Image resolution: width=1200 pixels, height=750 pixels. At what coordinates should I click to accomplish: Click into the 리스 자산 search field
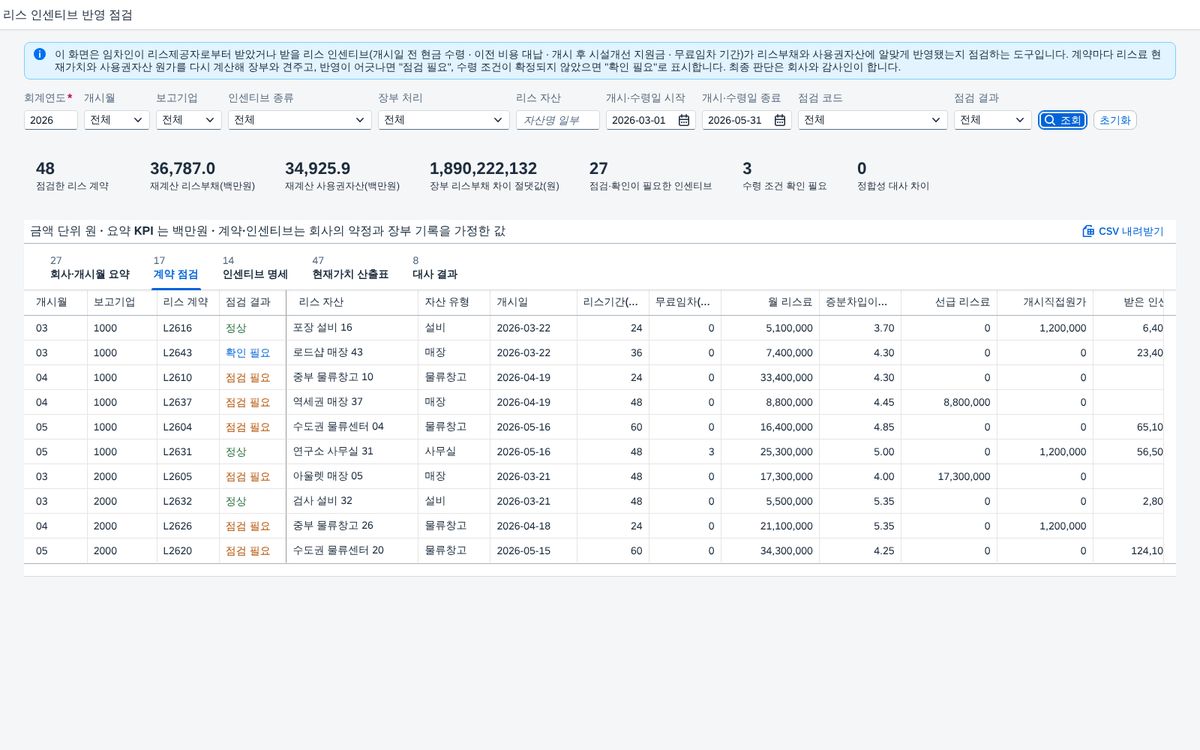tap(558, 120)
